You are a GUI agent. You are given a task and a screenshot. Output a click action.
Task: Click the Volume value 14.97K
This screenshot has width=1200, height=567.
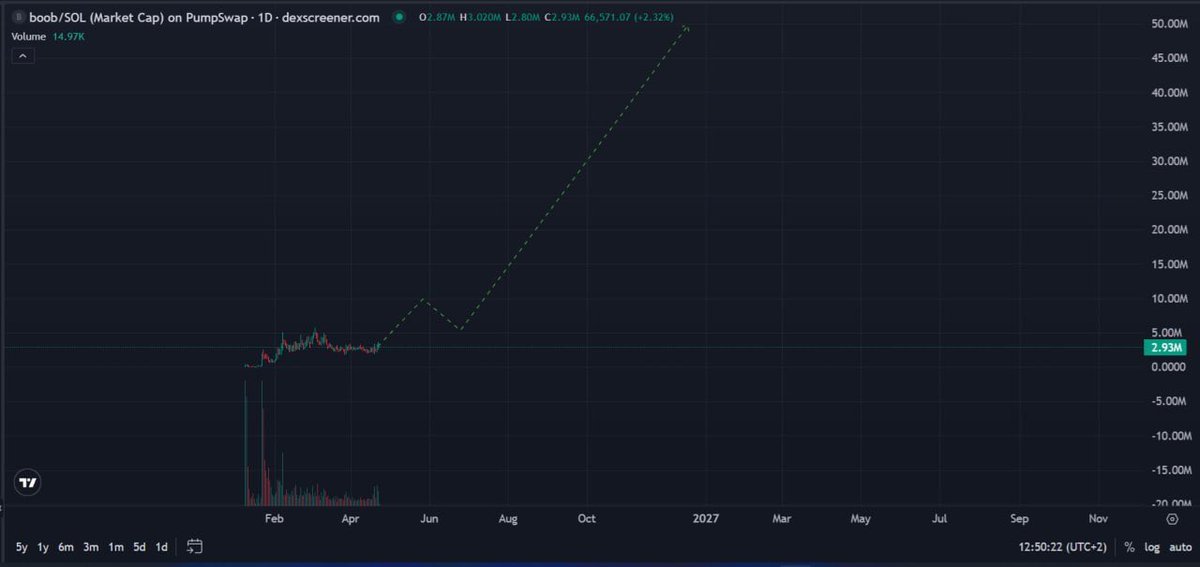pos(68,36)
